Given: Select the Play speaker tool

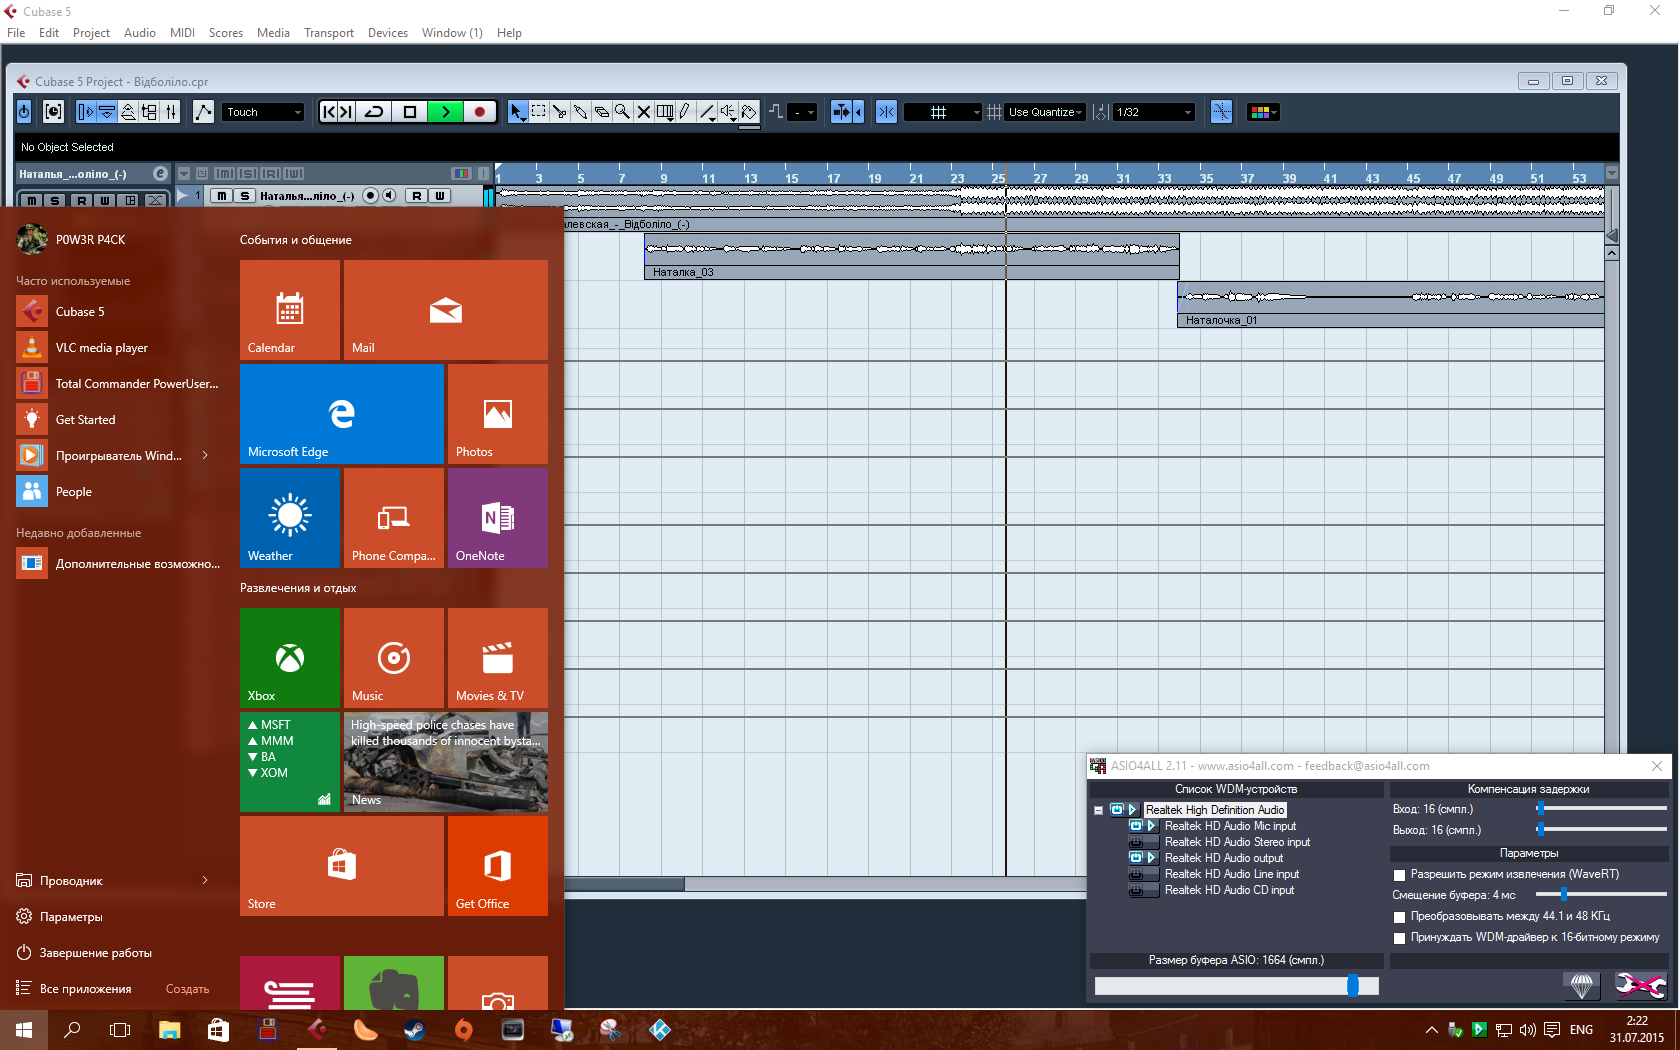Looking at the screenshot, I should [x=728, y=112].
